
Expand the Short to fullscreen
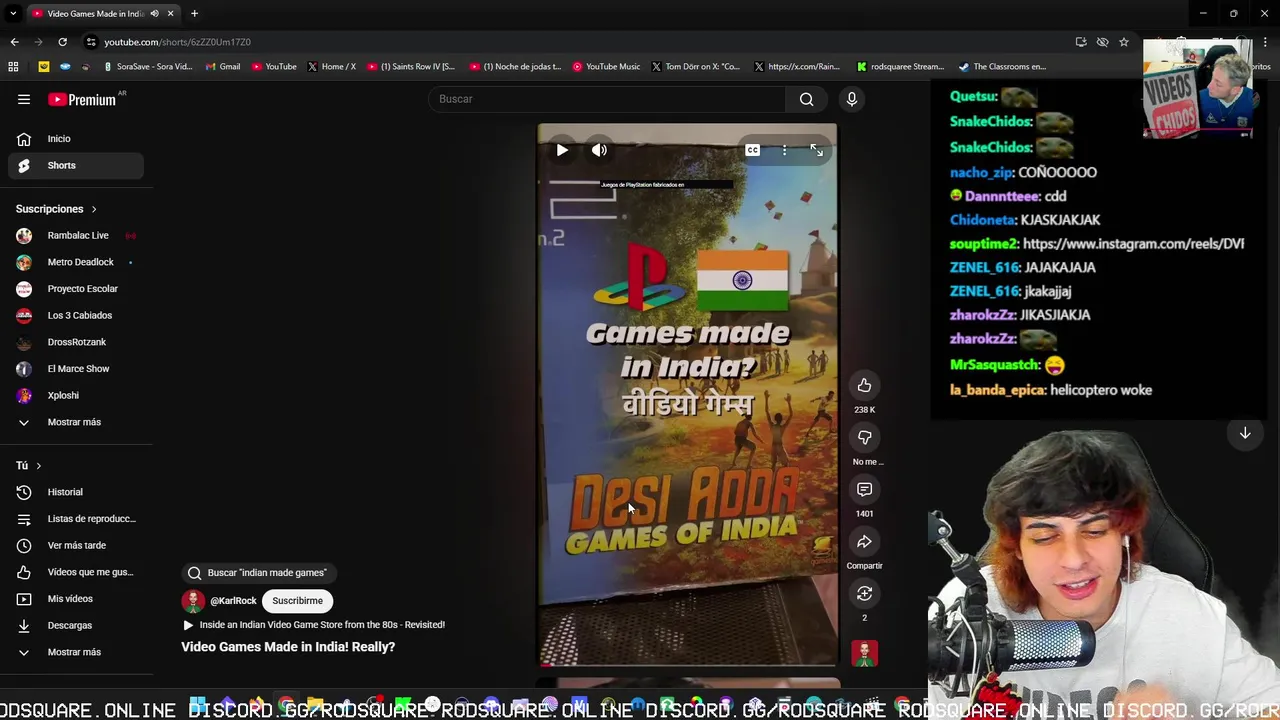817,150
